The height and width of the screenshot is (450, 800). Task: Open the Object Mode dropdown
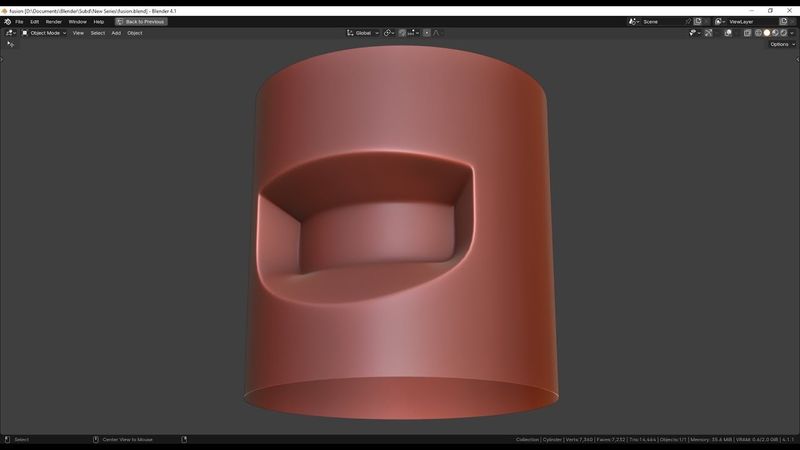[x=44, y=33]
